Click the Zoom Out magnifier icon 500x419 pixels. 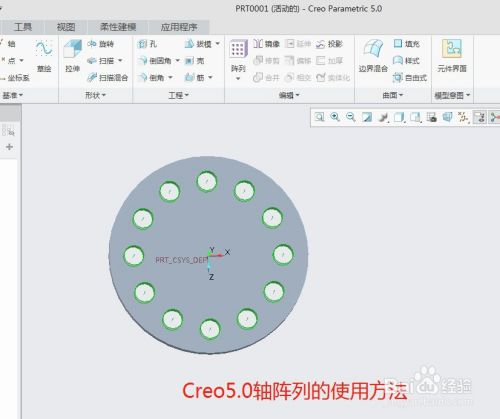click(x=351, y=117)
